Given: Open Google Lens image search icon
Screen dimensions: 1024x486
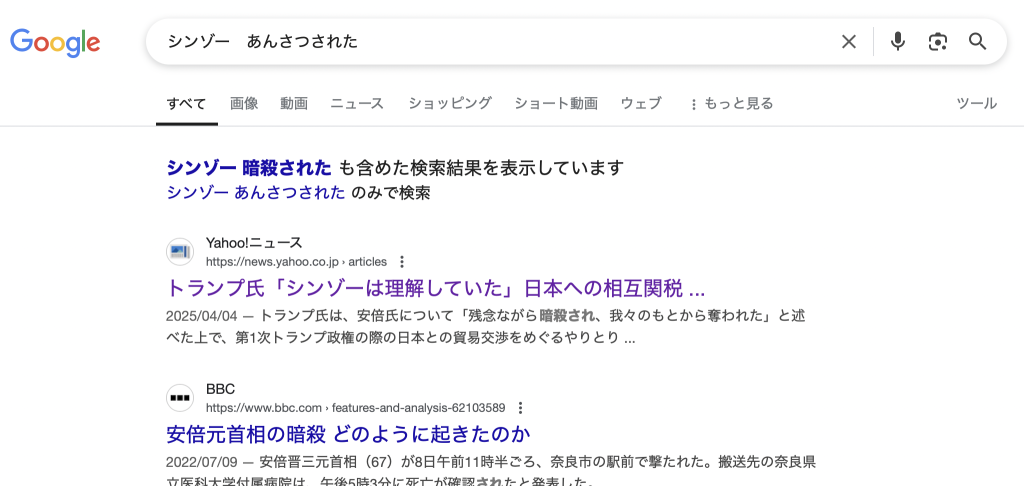Looking at the screenshot, I should click(938, 42).
